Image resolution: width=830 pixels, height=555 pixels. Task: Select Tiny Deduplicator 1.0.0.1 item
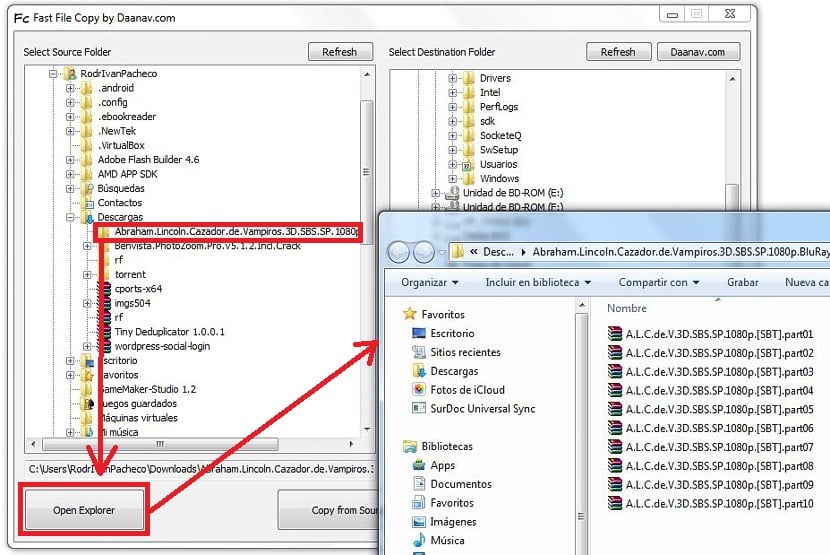click(x=169, y=332)
